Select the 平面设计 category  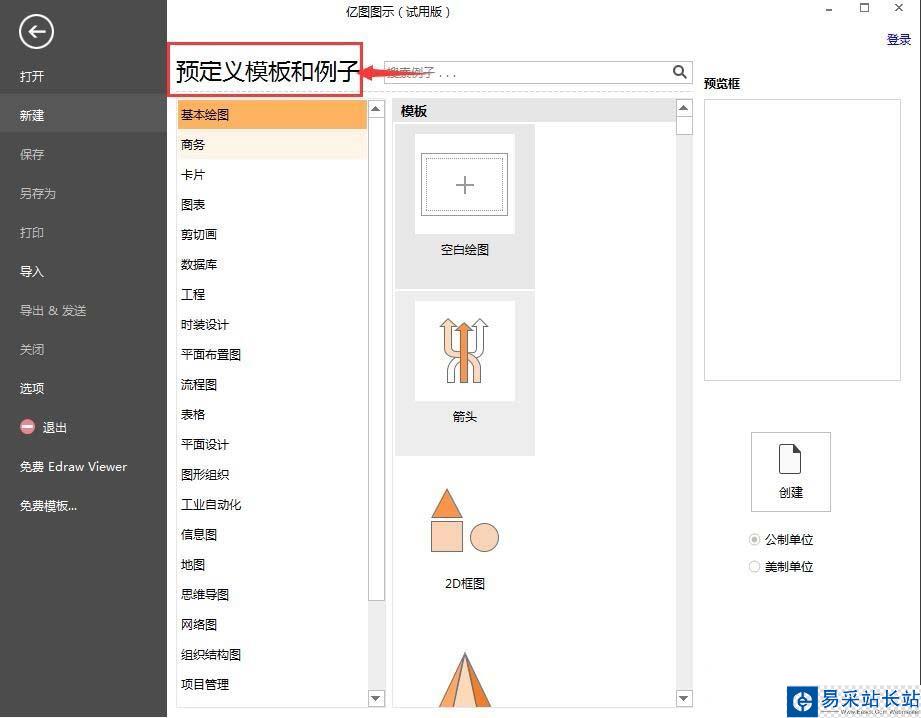(x=273, y=444)
